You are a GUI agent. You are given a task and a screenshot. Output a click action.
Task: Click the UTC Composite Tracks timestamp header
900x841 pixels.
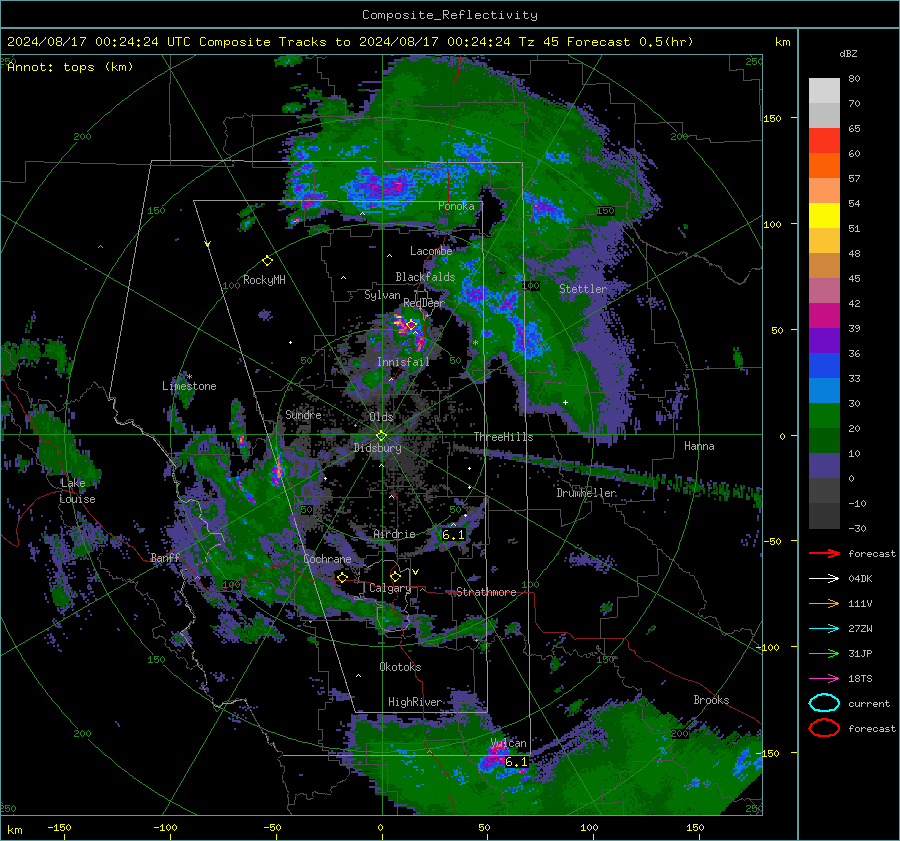tap(350, 42)
